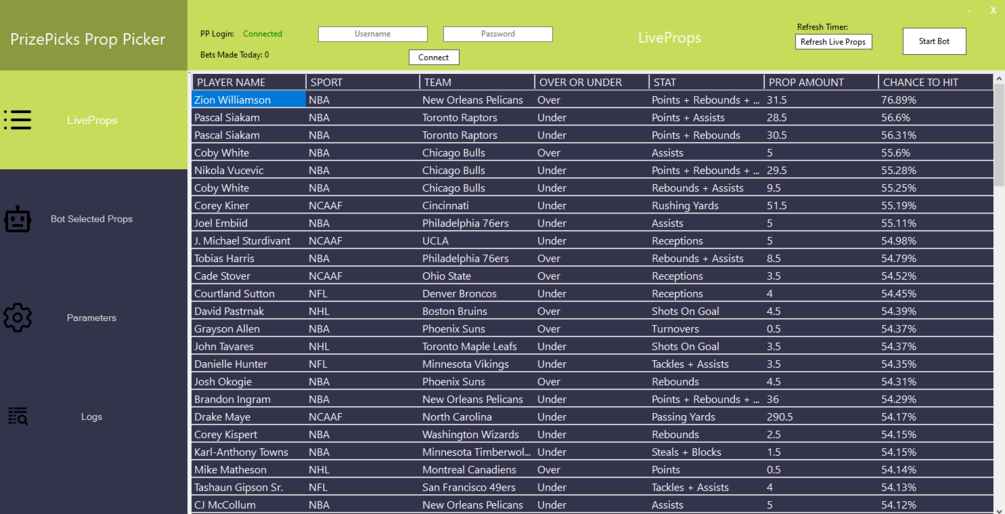Select John Tavares player name
Image resolution: width=1005 pixels, height=514 pixels.
pos(249,347)
